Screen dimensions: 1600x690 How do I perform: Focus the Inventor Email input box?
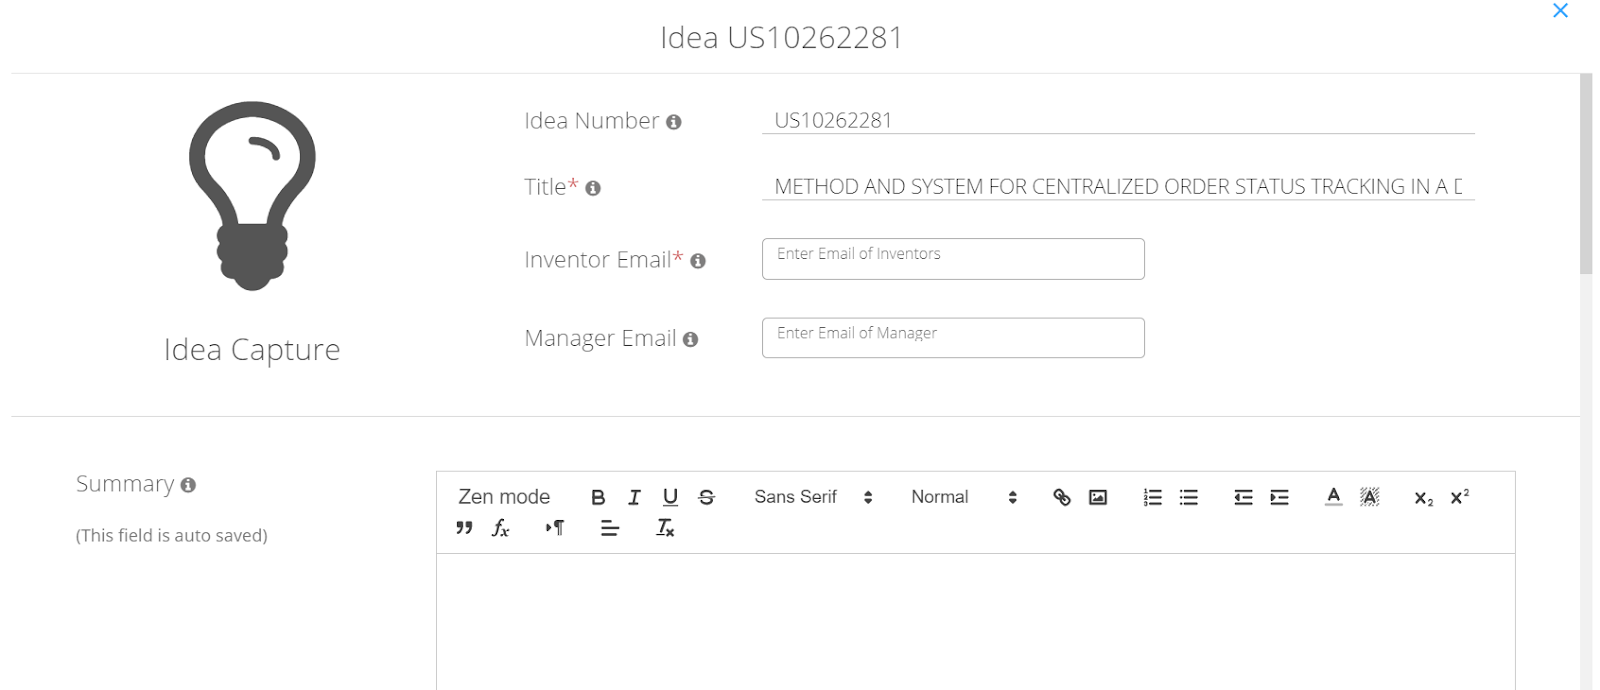click(x=953, y=259)
